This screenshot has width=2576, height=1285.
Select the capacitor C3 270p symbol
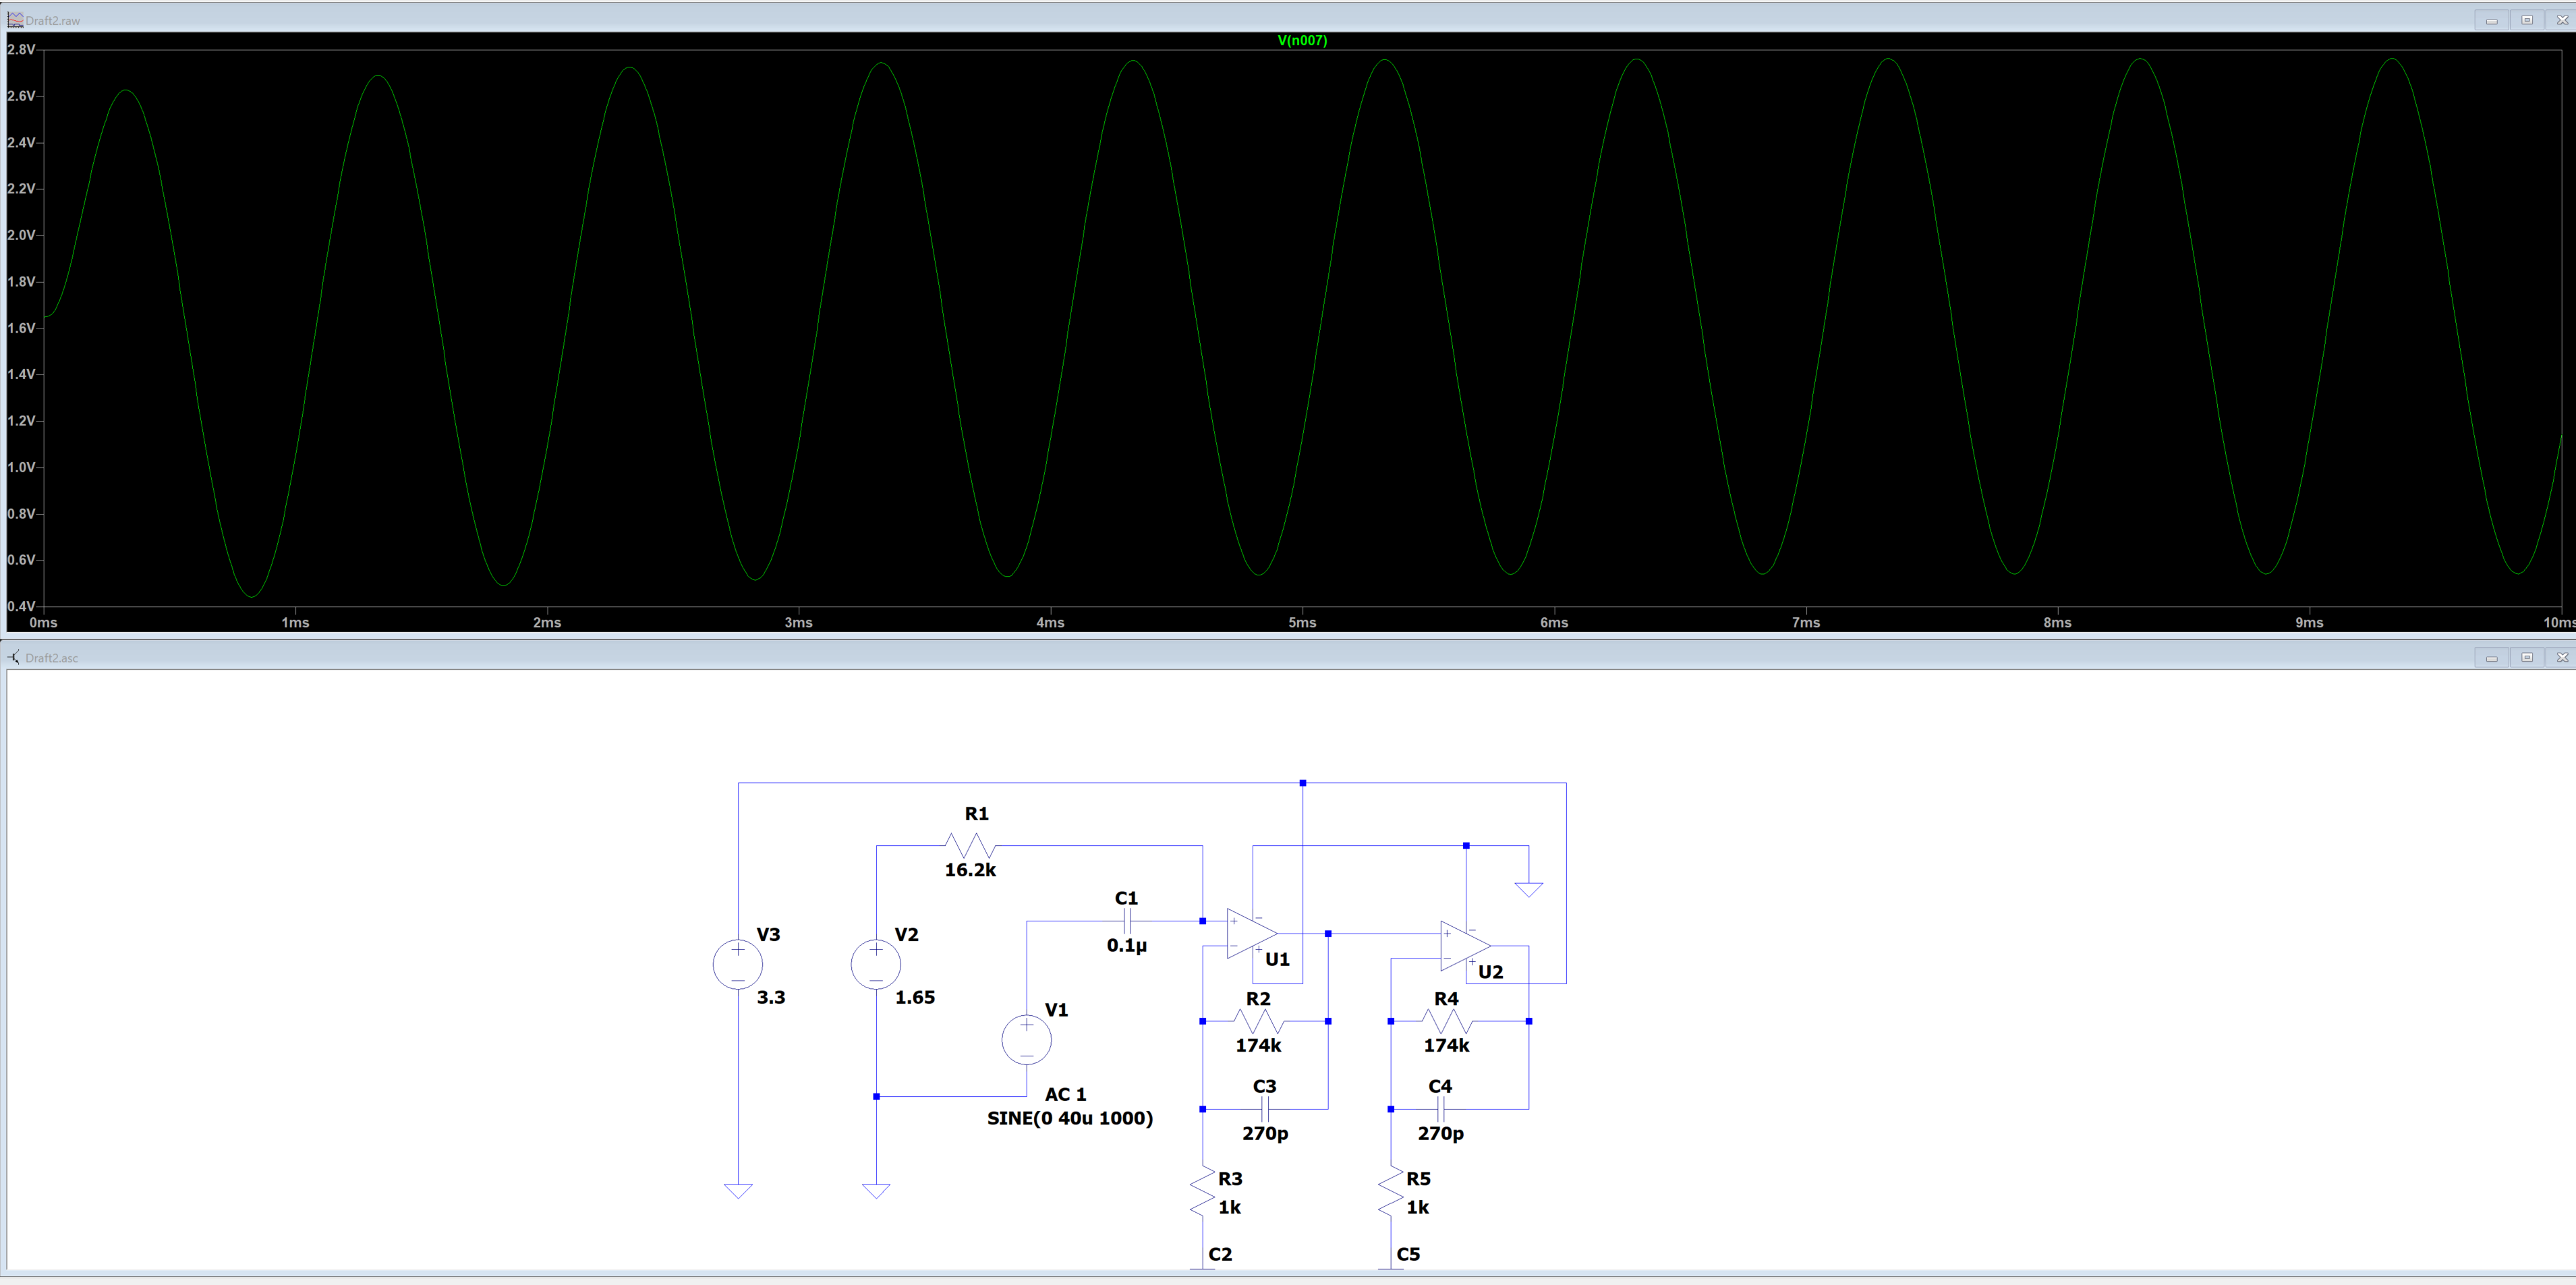[x=1264, y=1110]
